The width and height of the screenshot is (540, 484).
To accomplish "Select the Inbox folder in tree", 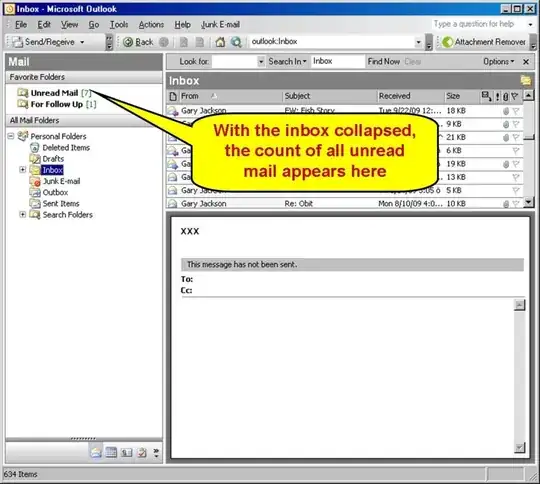I will point(52,170).
